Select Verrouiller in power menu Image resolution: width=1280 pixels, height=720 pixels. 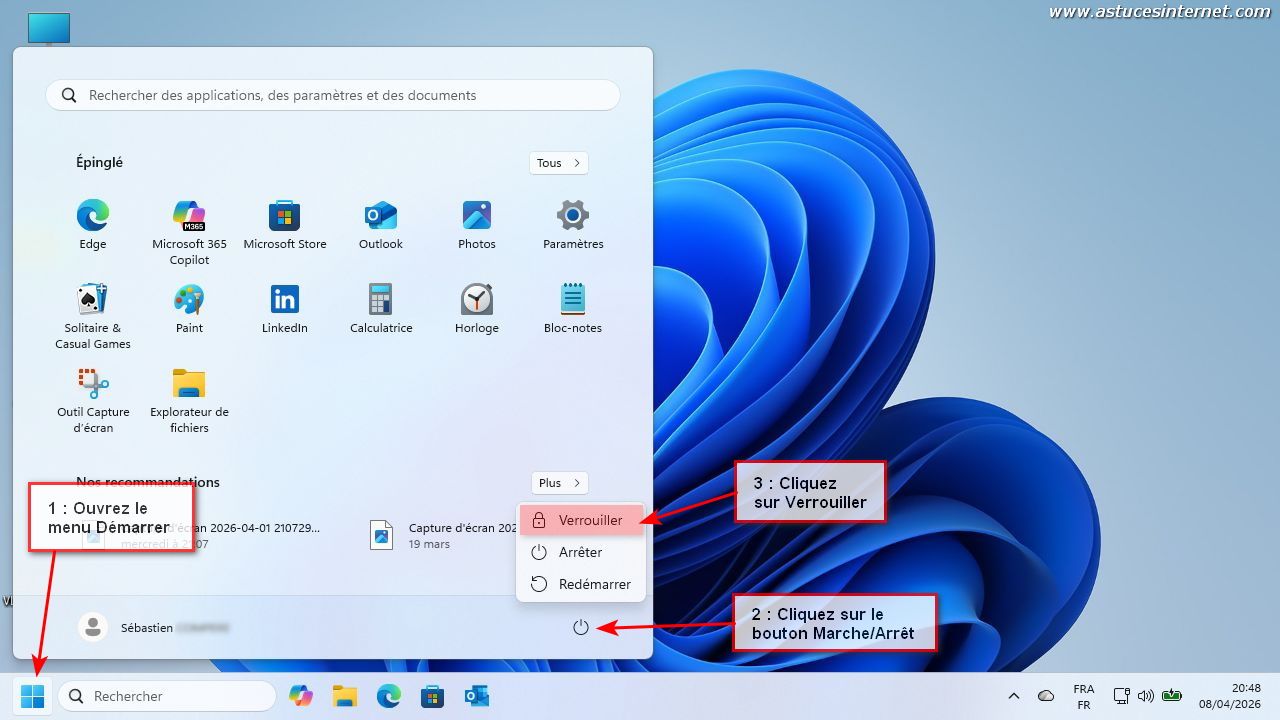(581, 520)
